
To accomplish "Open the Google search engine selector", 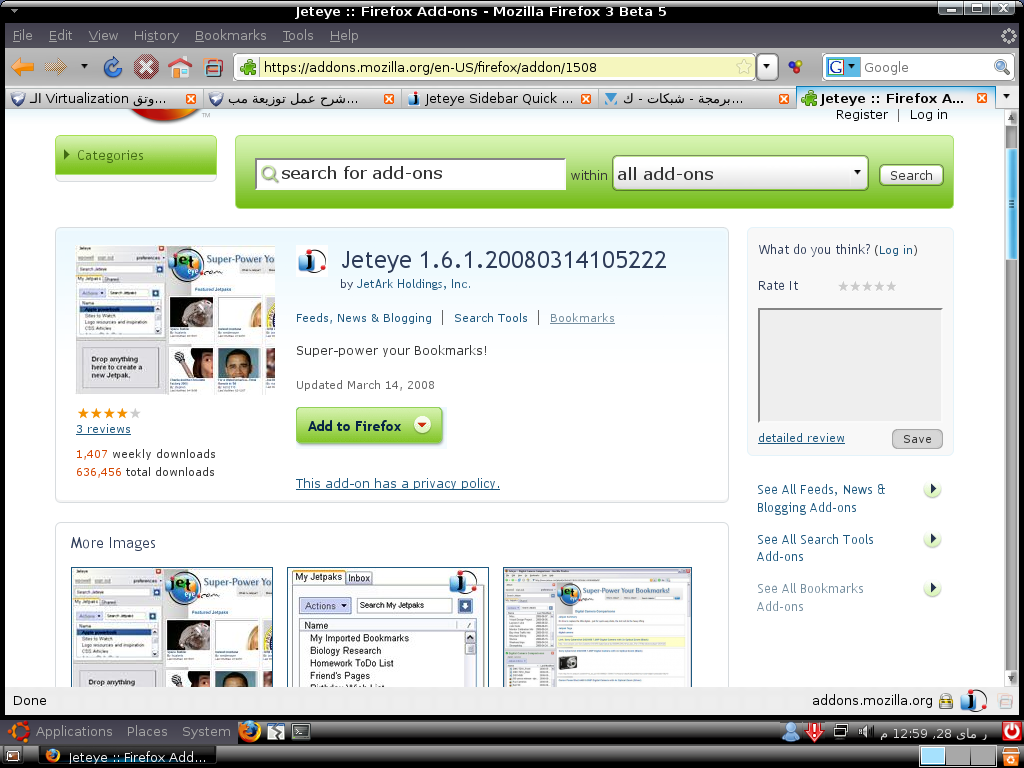I will click(x=843, y=67).
